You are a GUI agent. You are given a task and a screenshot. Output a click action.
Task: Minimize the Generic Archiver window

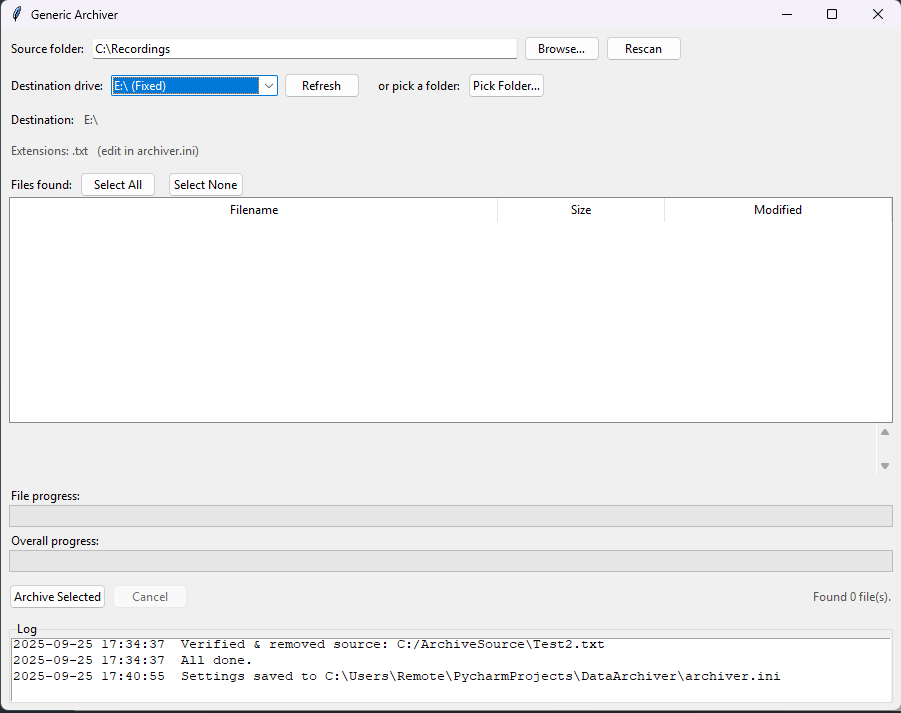point(786,15)
